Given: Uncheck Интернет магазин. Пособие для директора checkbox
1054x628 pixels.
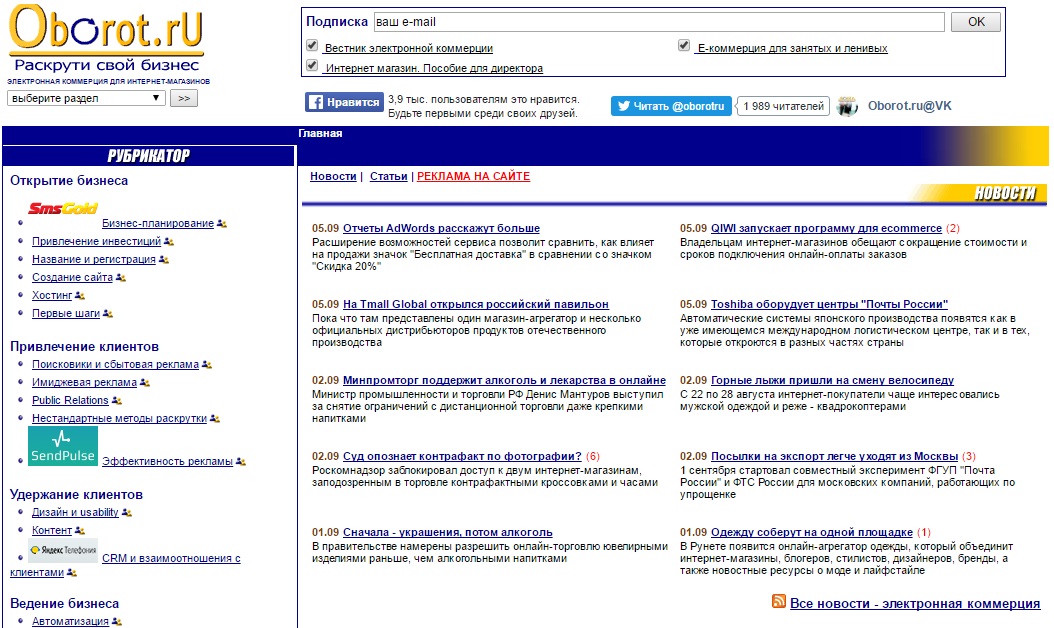Looking at the screenshot, I should coord(312,65).
